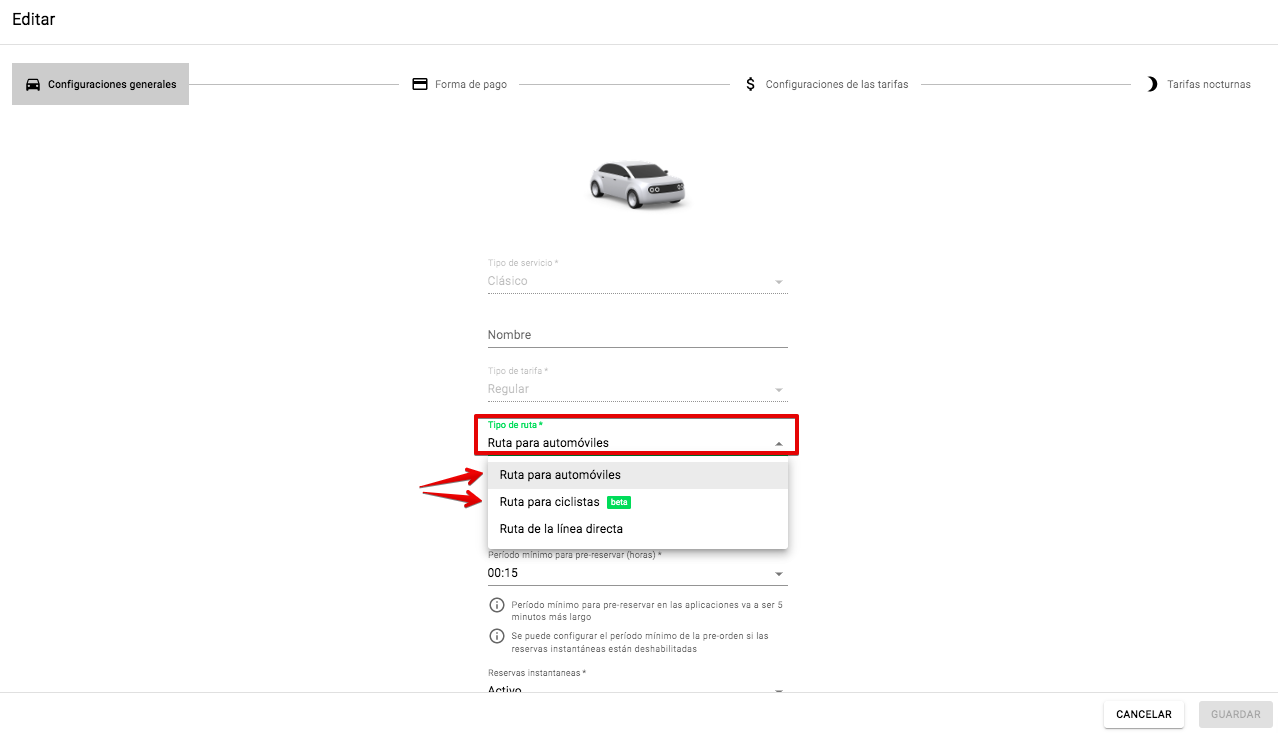Click the white car vehicle image

coord(637,183)
